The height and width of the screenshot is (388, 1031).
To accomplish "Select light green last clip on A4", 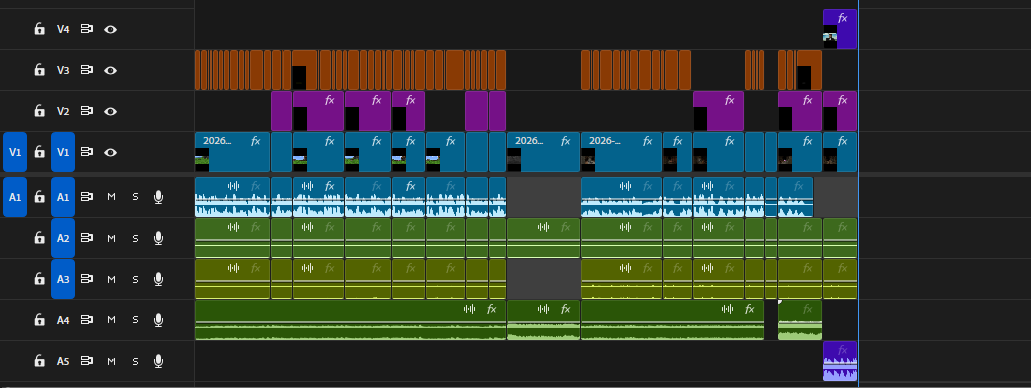I will pos(800,320).
